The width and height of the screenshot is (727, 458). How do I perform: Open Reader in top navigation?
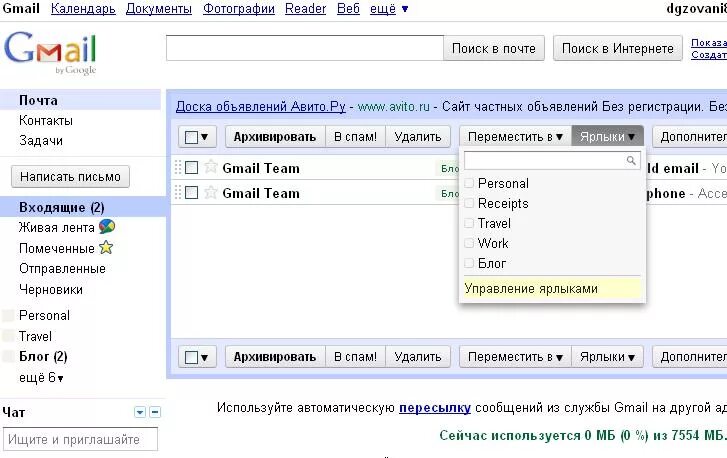[x=305, y=8]
